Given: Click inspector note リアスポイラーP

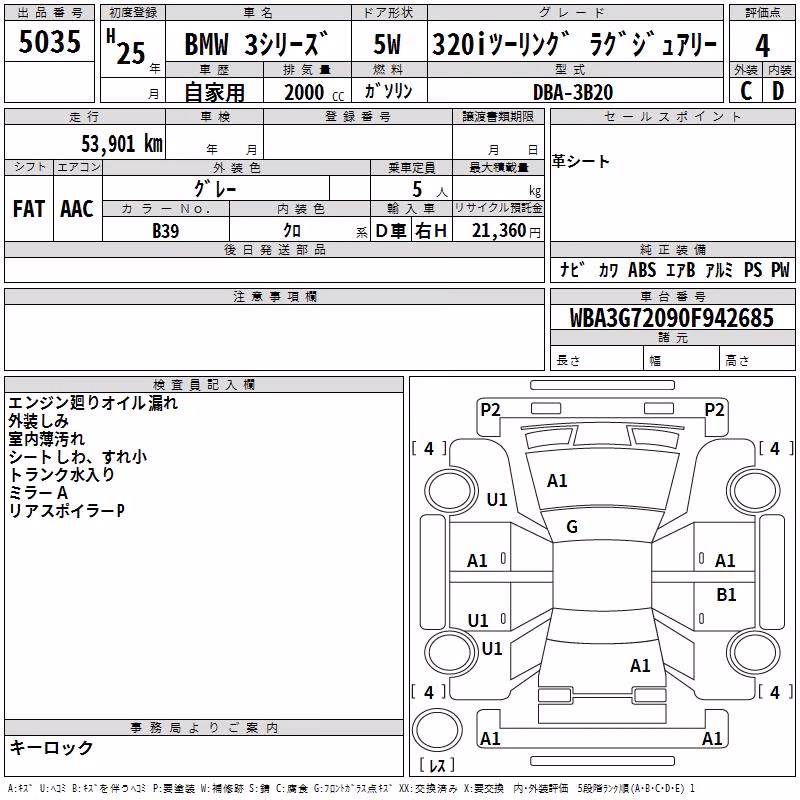Looking at the screenshot, I should tap(66, 511).
